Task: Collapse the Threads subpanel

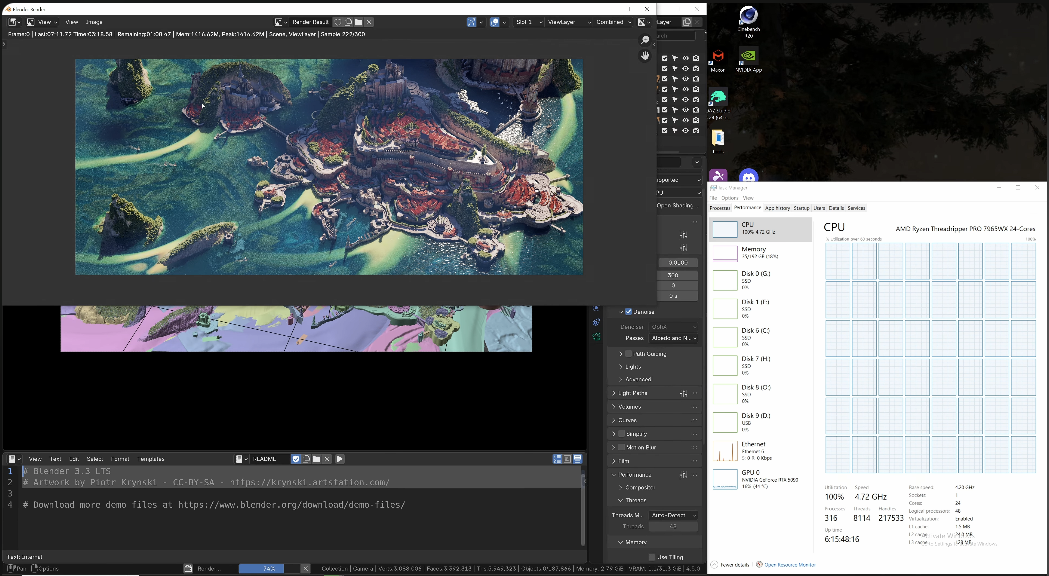Action: (x=636, y=500)
